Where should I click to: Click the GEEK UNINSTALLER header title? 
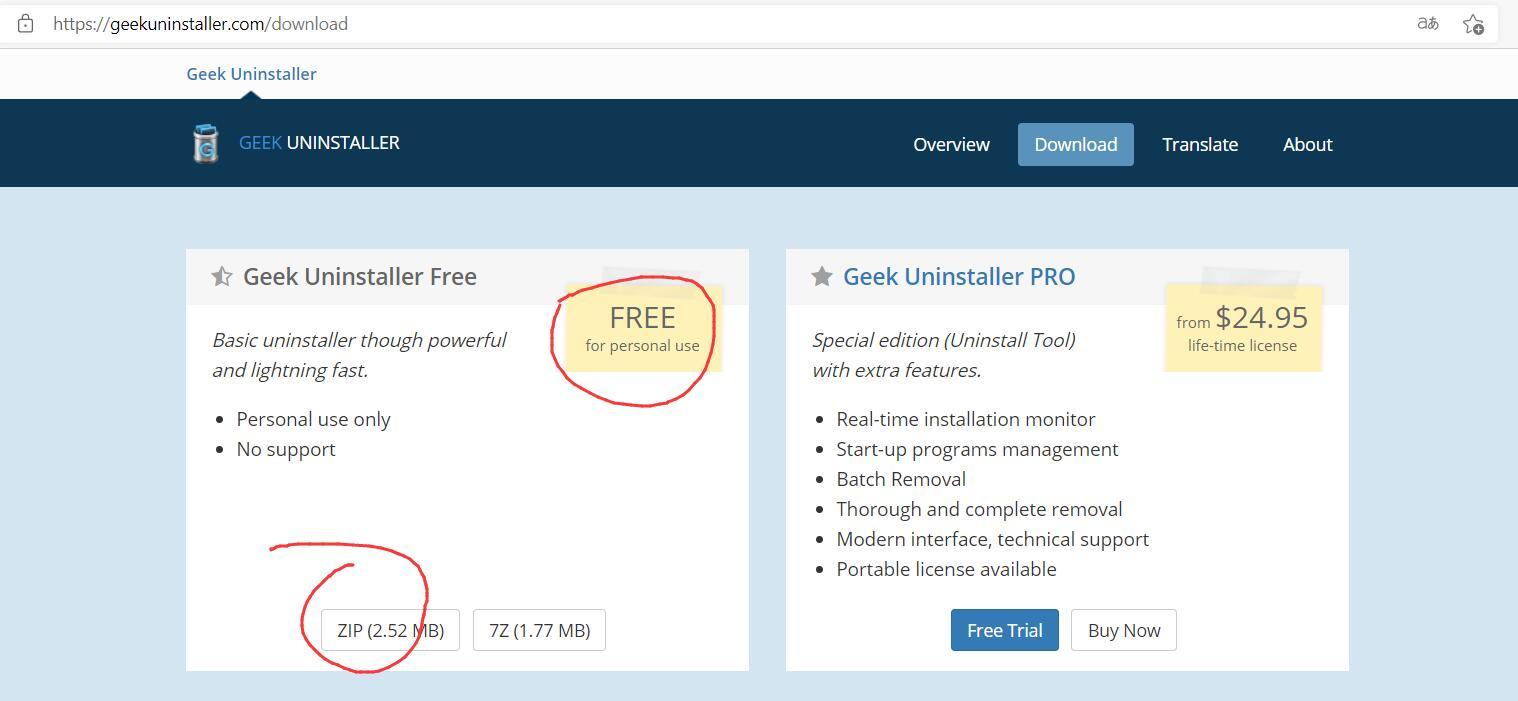point(319,143)
